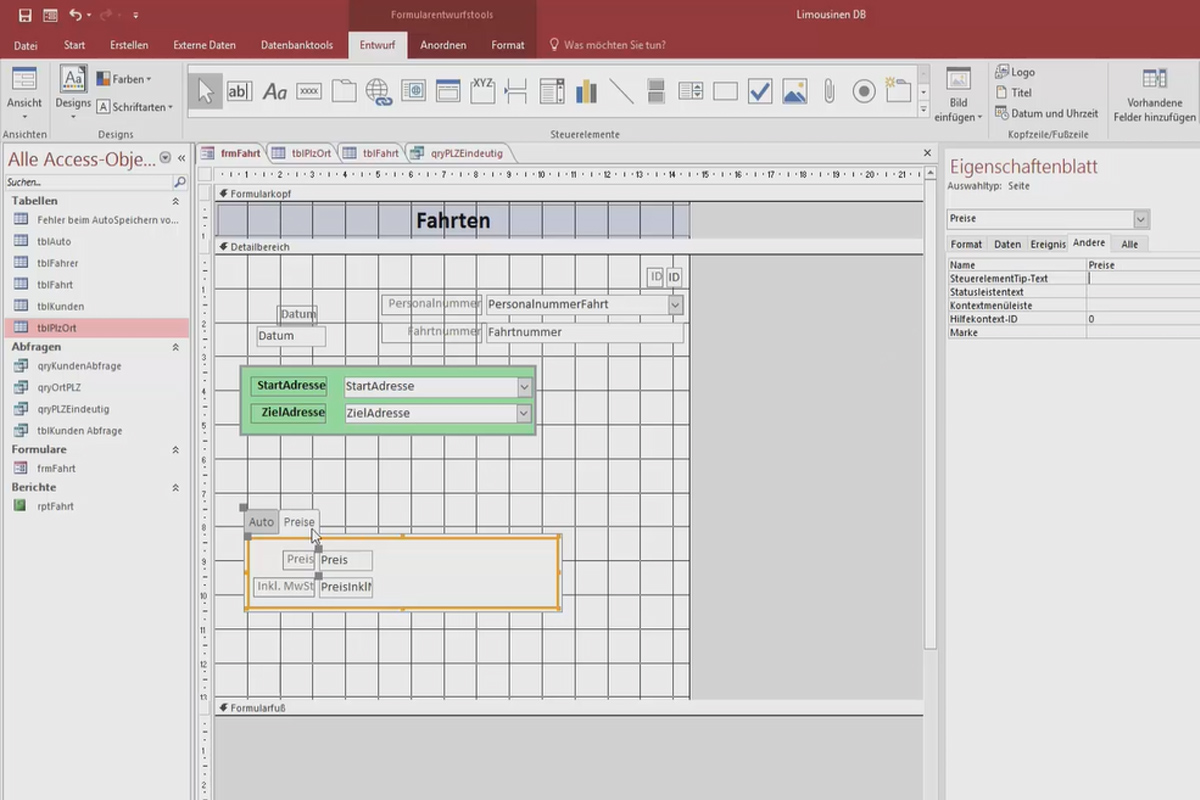
Task: Select the Attachment paperclip control
Action: click(829, 92)
